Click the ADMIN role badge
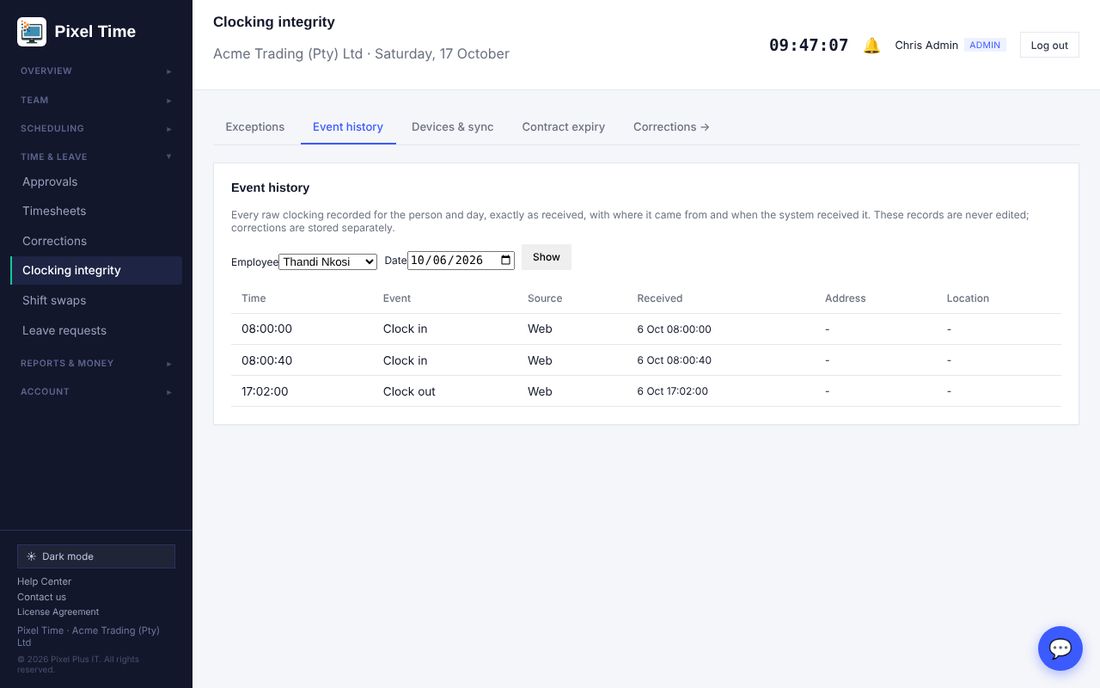 [x=985, y=45]
